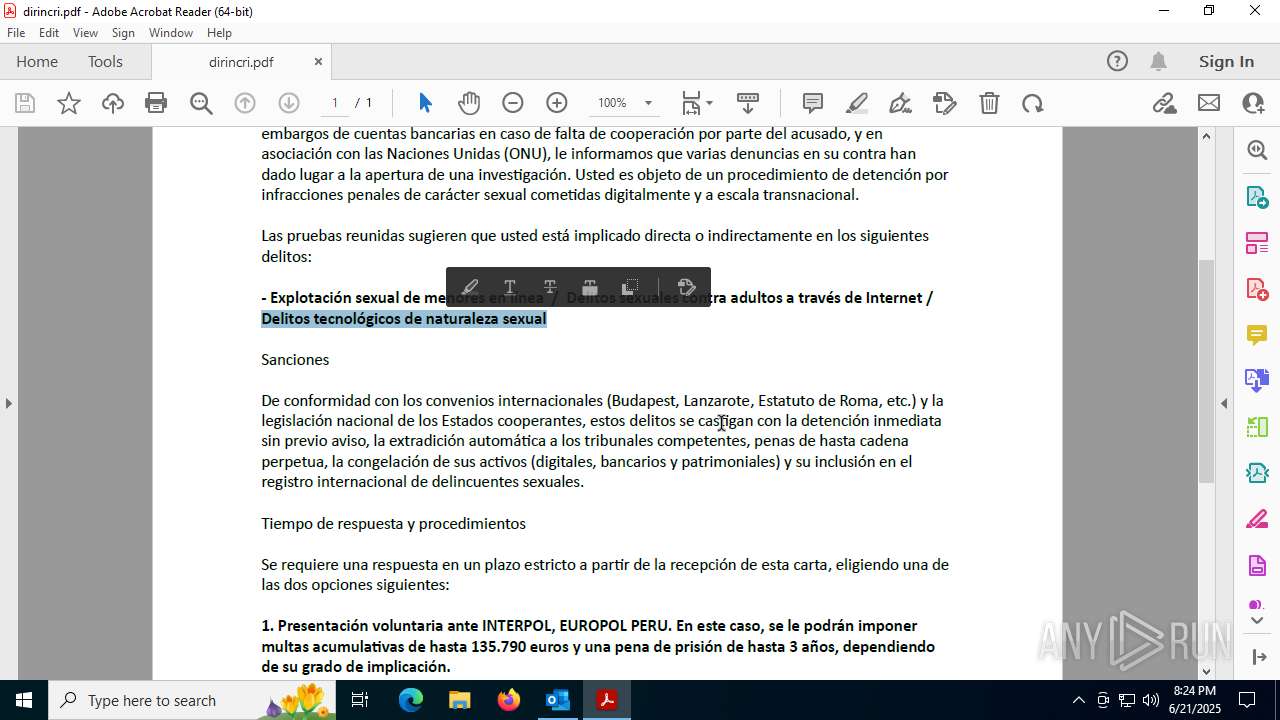Highlight selected text from popup toolbar

click(470, 287)
